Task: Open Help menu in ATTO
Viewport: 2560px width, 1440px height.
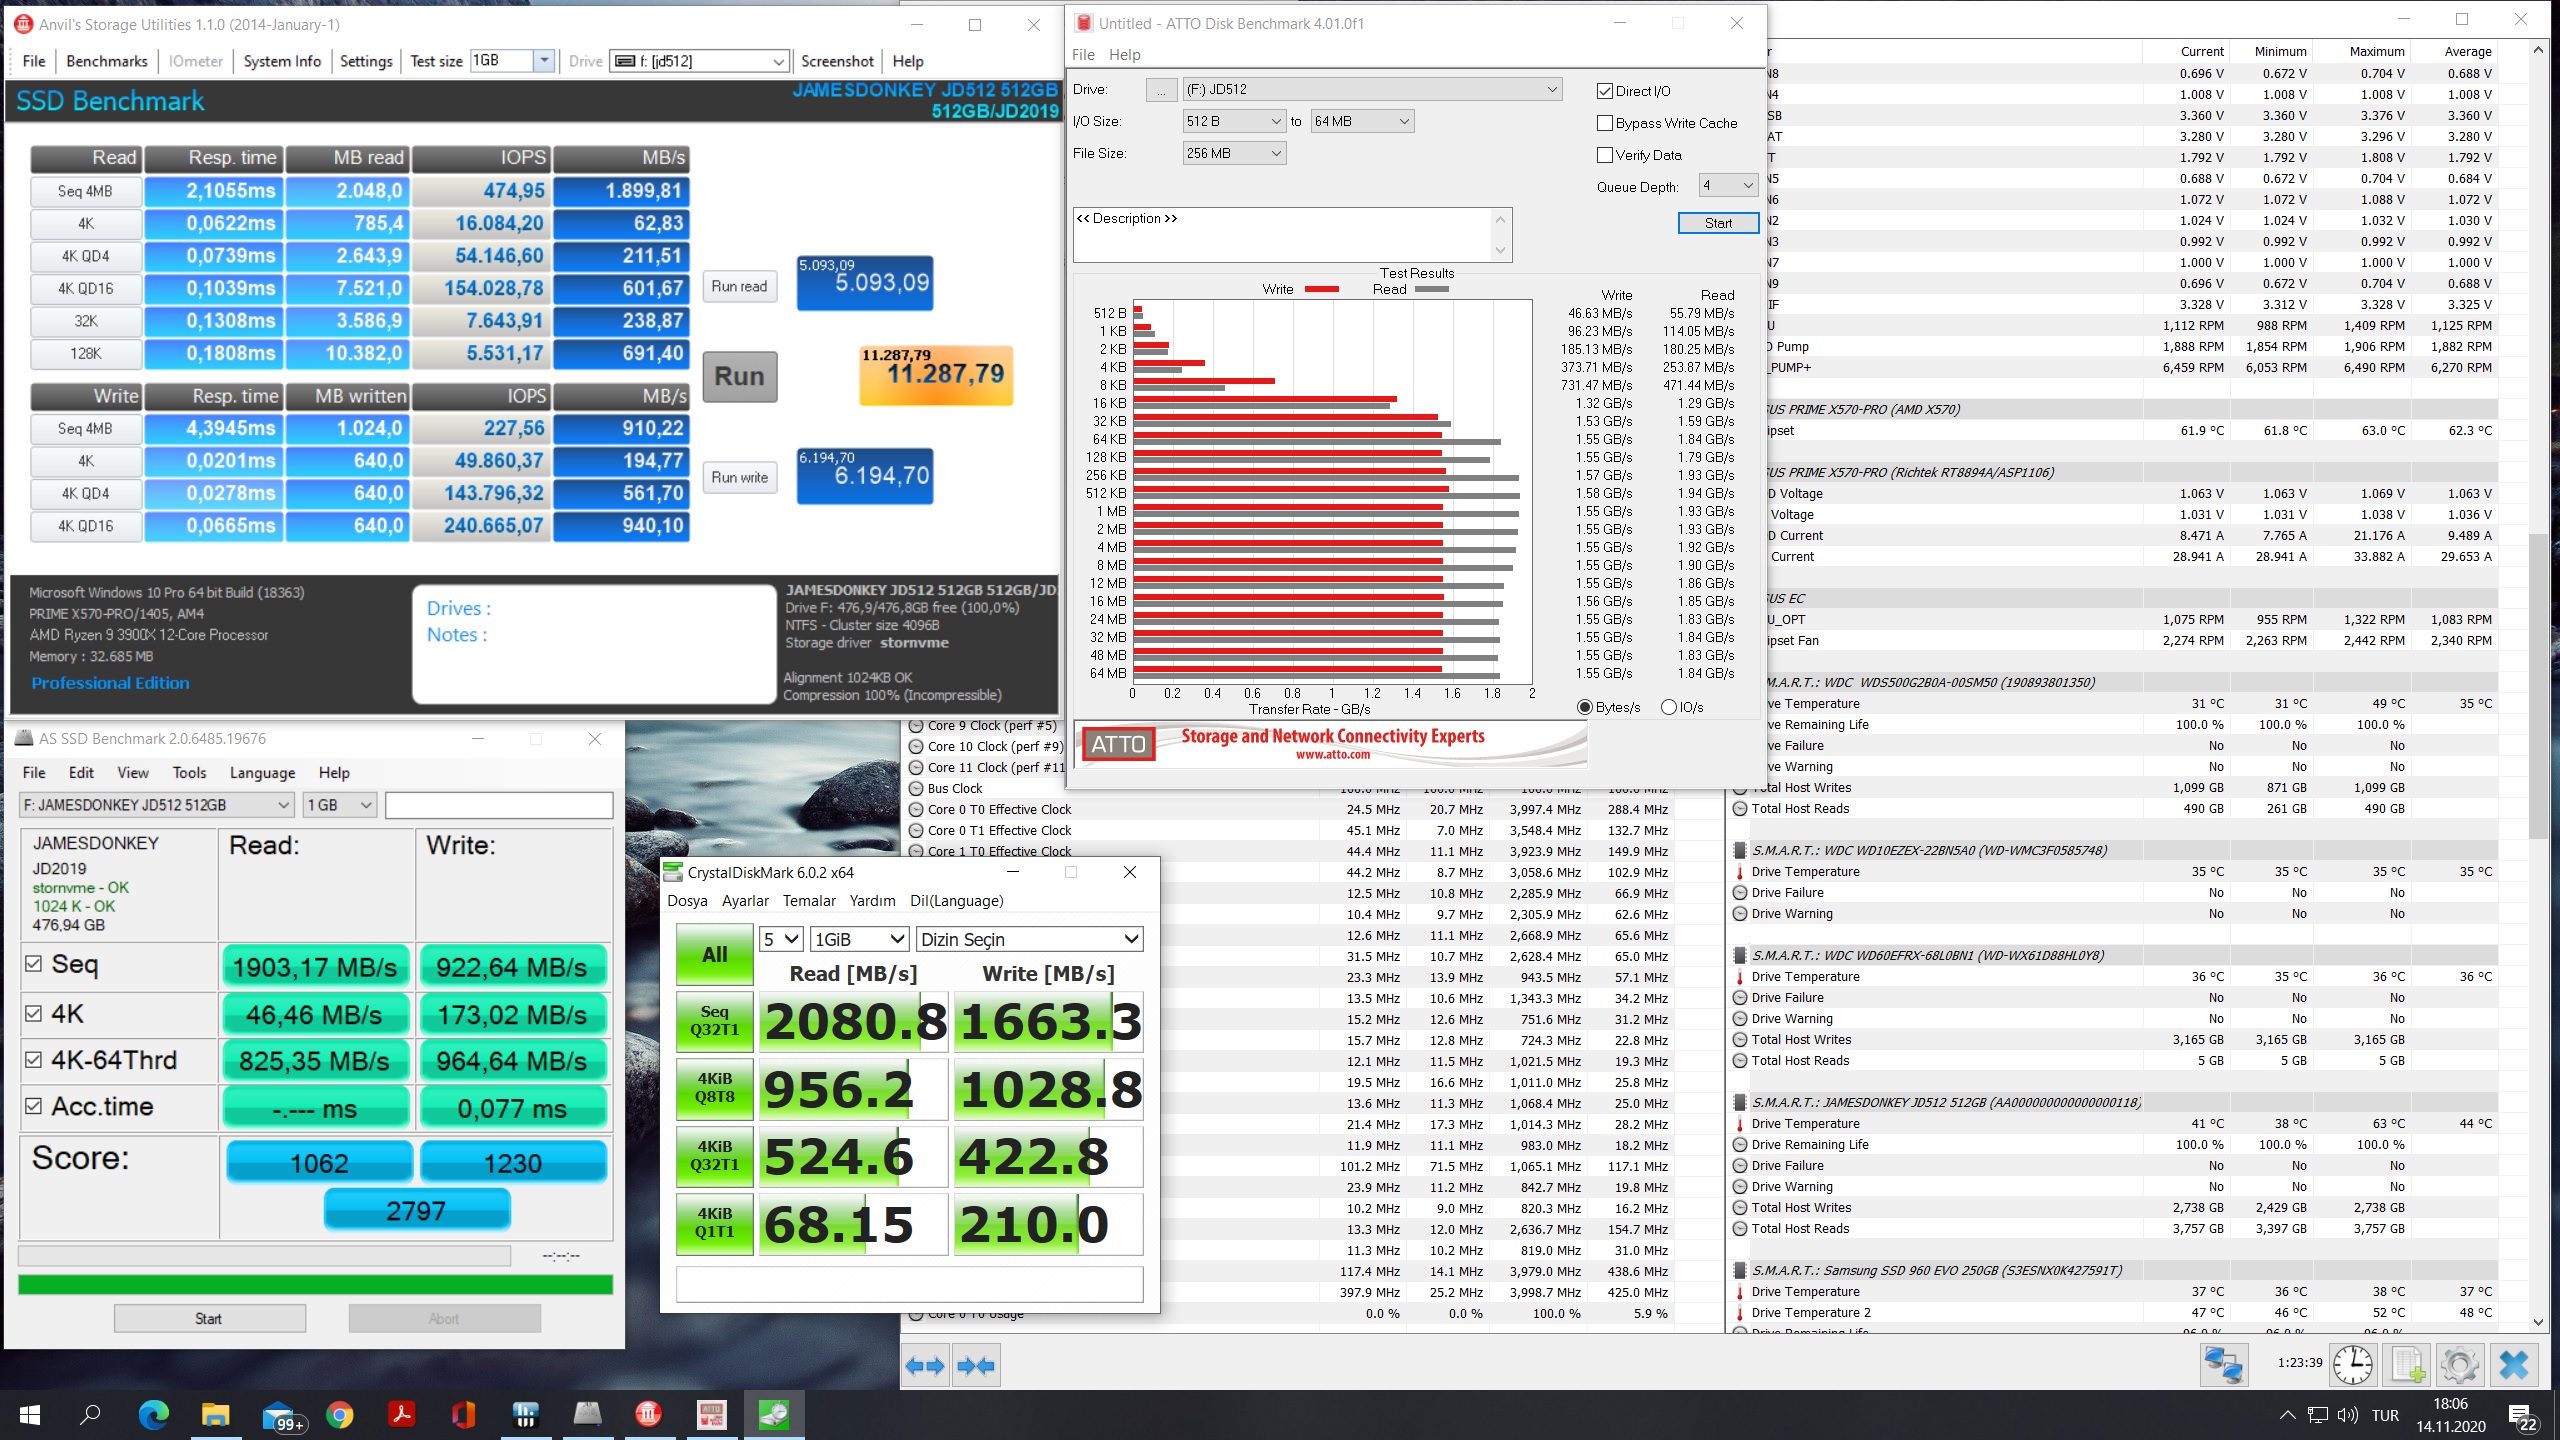Action: coord(1125,54)
